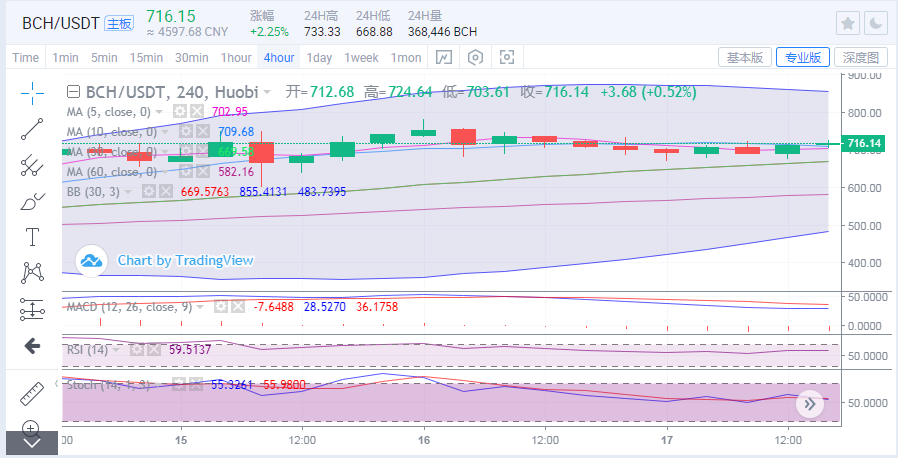898x458 pixels.
Task: Open settings for MA (60, close, 0)
Action: tap(186, 172)
